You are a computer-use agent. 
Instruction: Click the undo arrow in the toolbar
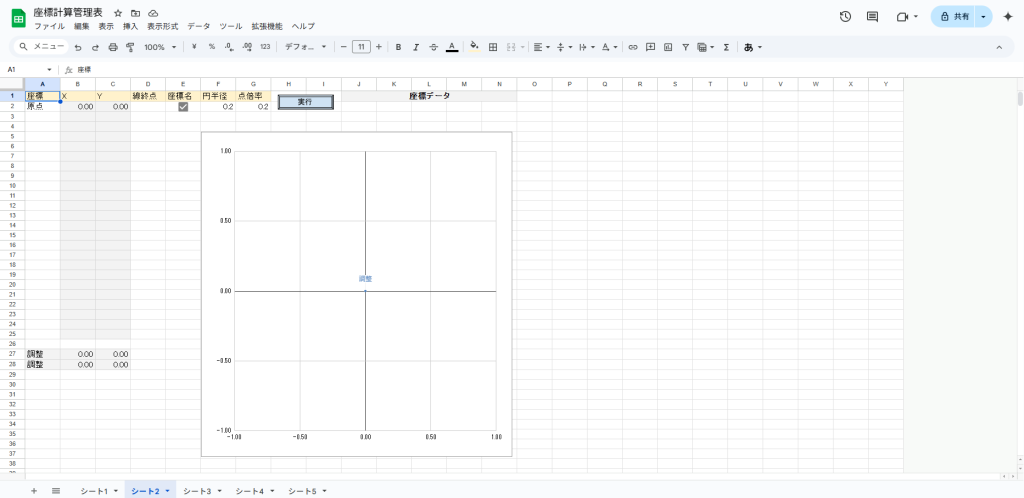(x=78, y=47)
